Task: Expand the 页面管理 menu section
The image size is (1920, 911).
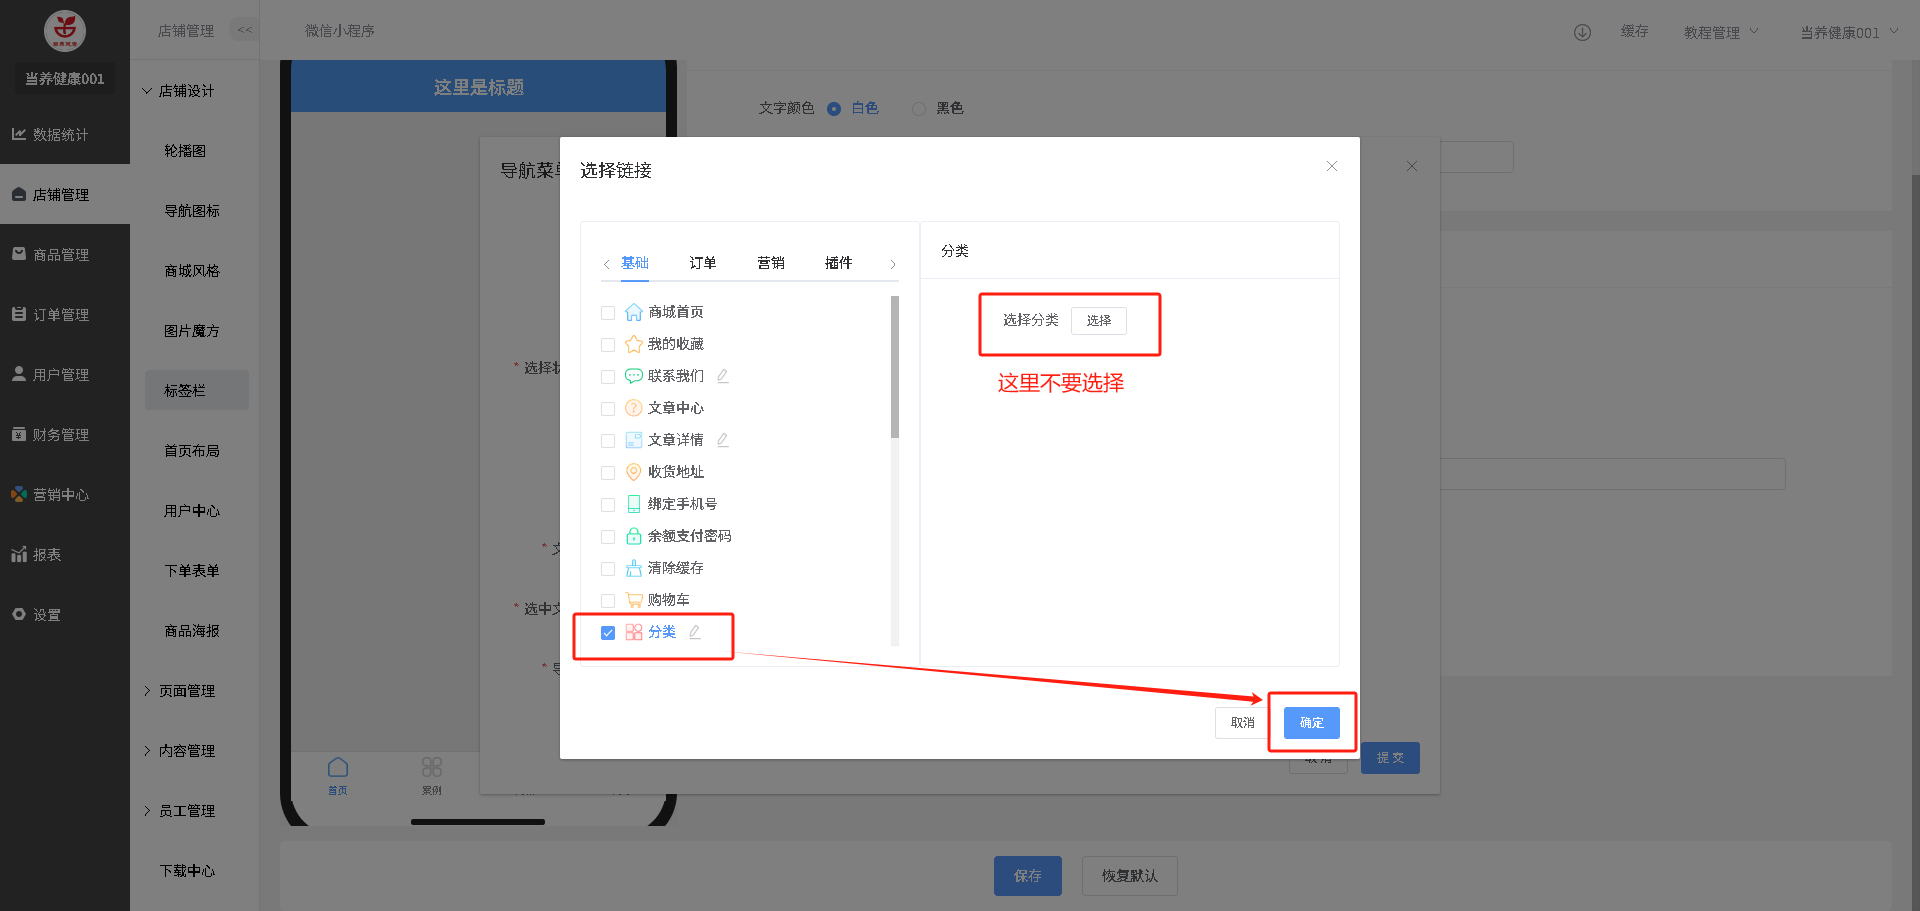Action: [186, 691]
